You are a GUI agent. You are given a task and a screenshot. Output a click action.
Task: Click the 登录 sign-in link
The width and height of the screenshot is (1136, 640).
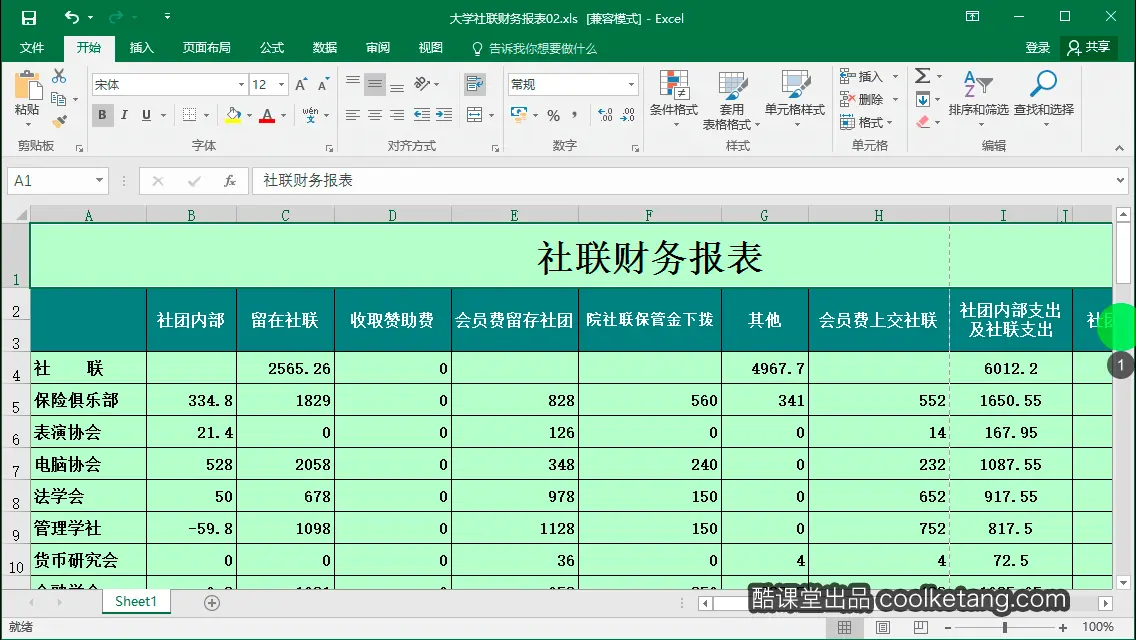click(x=1037, y=48)
